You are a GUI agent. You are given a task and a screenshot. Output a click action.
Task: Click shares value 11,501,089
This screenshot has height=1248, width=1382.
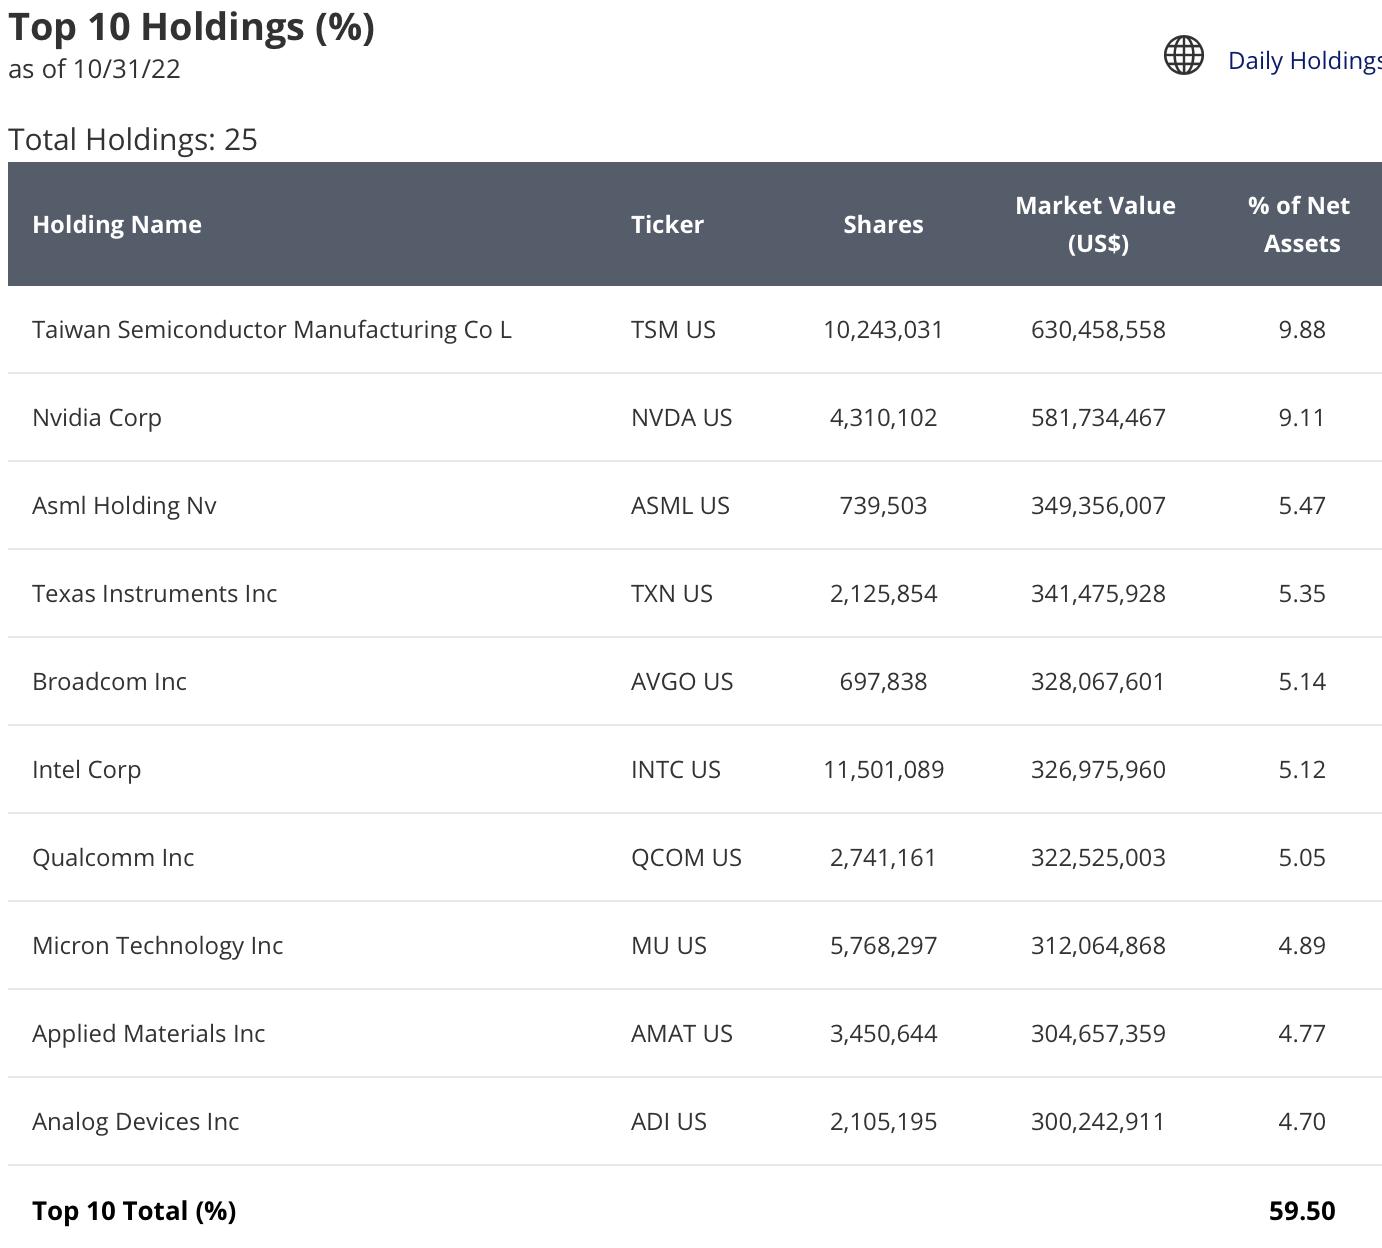click(x=883, y=770)
